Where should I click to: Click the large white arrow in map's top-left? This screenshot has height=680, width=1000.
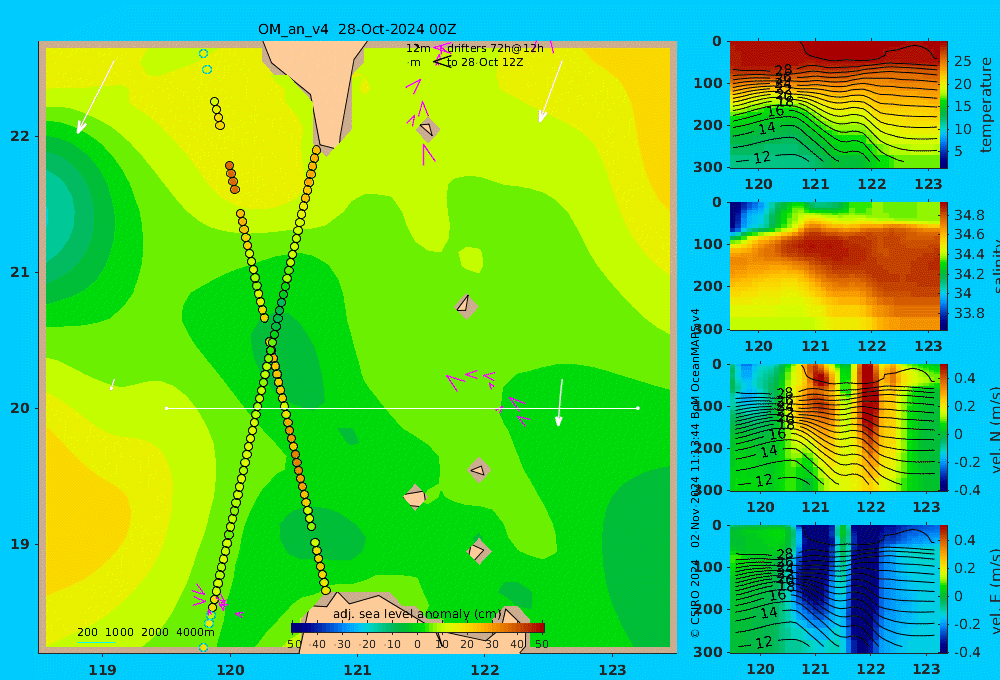96,97
